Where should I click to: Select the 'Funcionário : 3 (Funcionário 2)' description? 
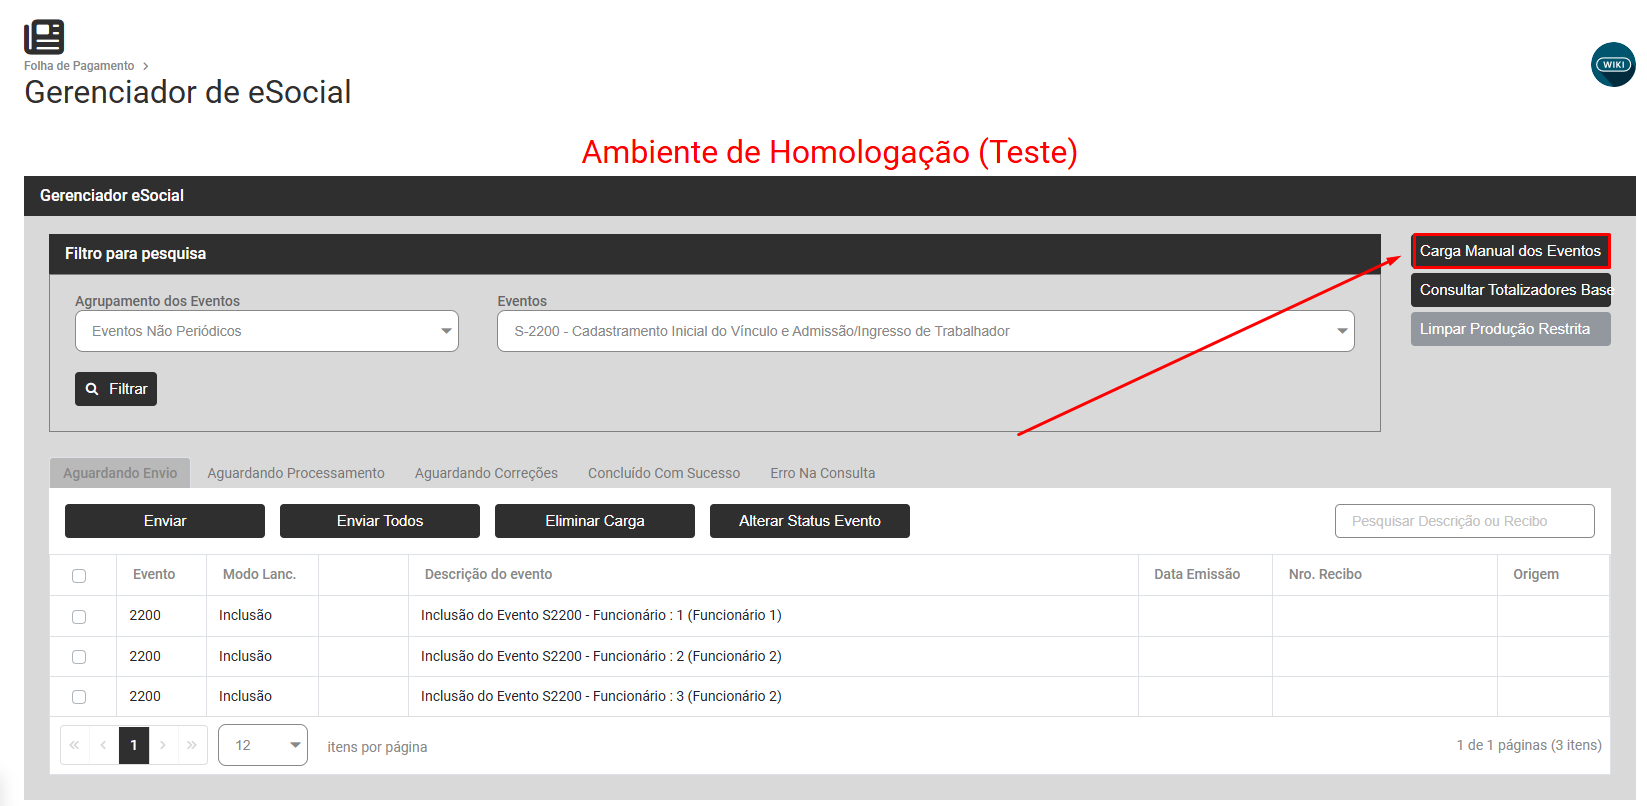click(x=601, y=696)
